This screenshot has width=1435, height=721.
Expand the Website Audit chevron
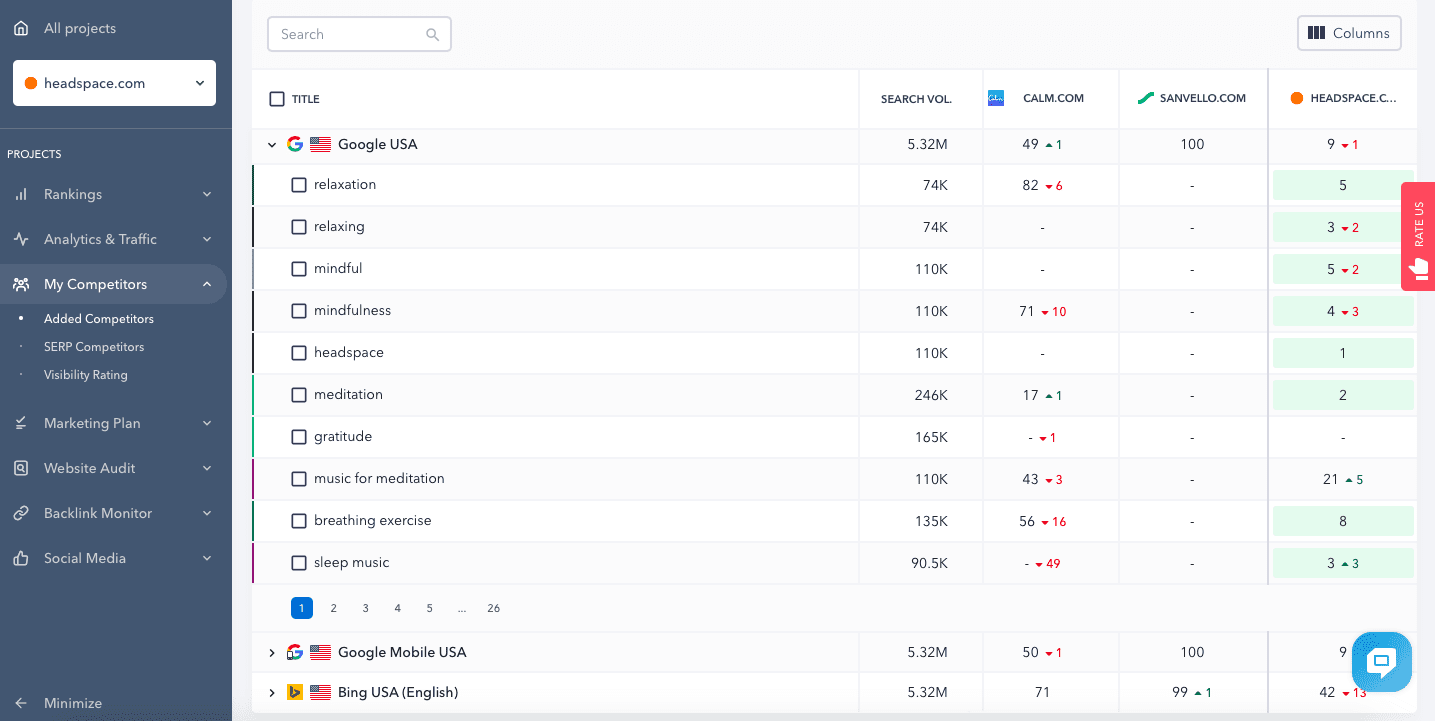click(x=207, y=468)
